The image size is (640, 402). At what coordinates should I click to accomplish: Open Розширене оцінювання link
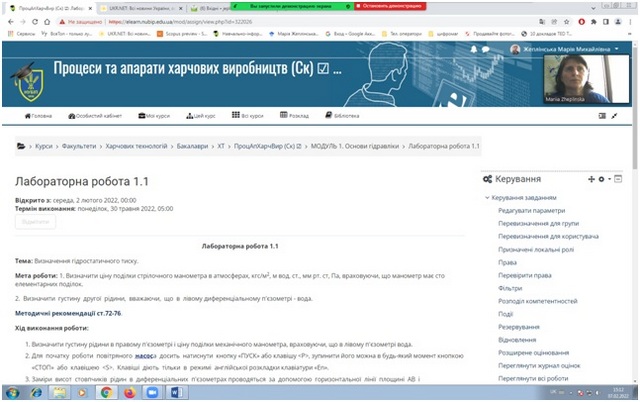click(533, 353)
